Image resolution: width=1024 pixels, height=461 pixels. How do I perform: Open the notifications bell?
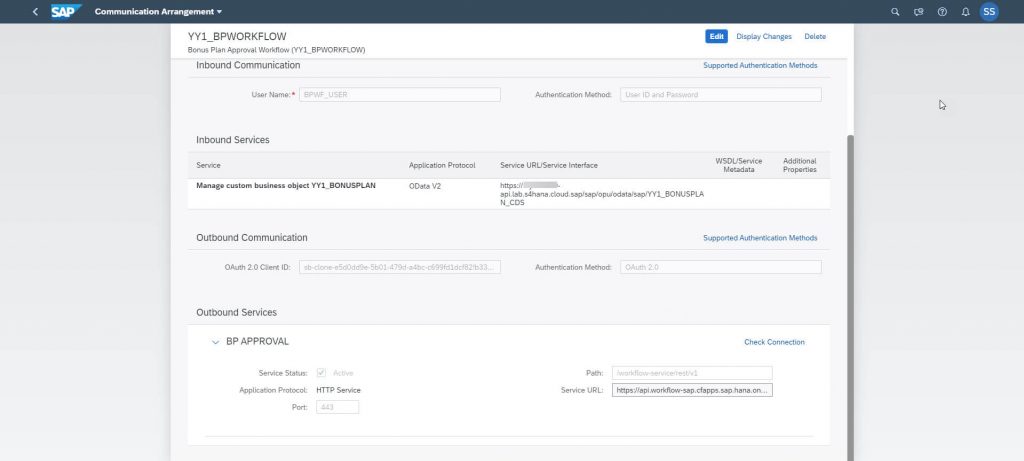click(965, 12)
